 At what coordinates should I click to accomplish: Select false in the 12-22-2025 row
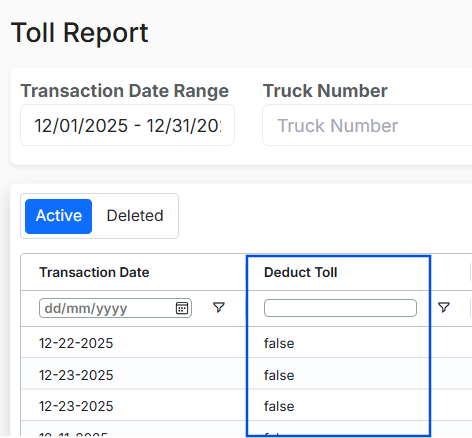[x=279, y=343]
